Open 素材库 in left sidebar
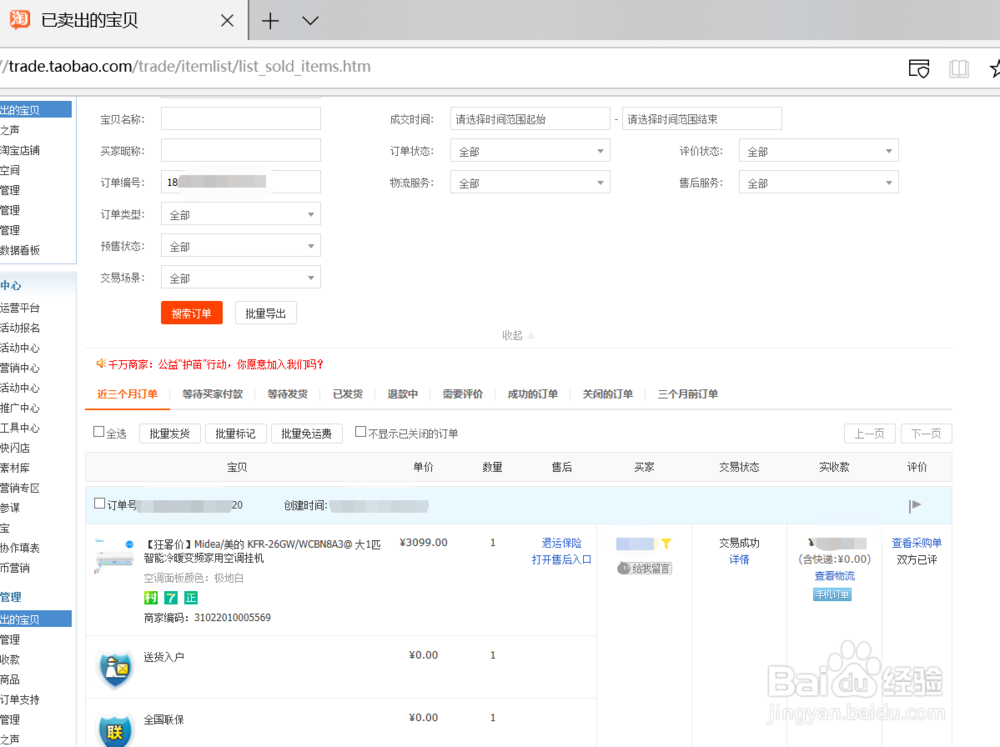 click(15, 468)
